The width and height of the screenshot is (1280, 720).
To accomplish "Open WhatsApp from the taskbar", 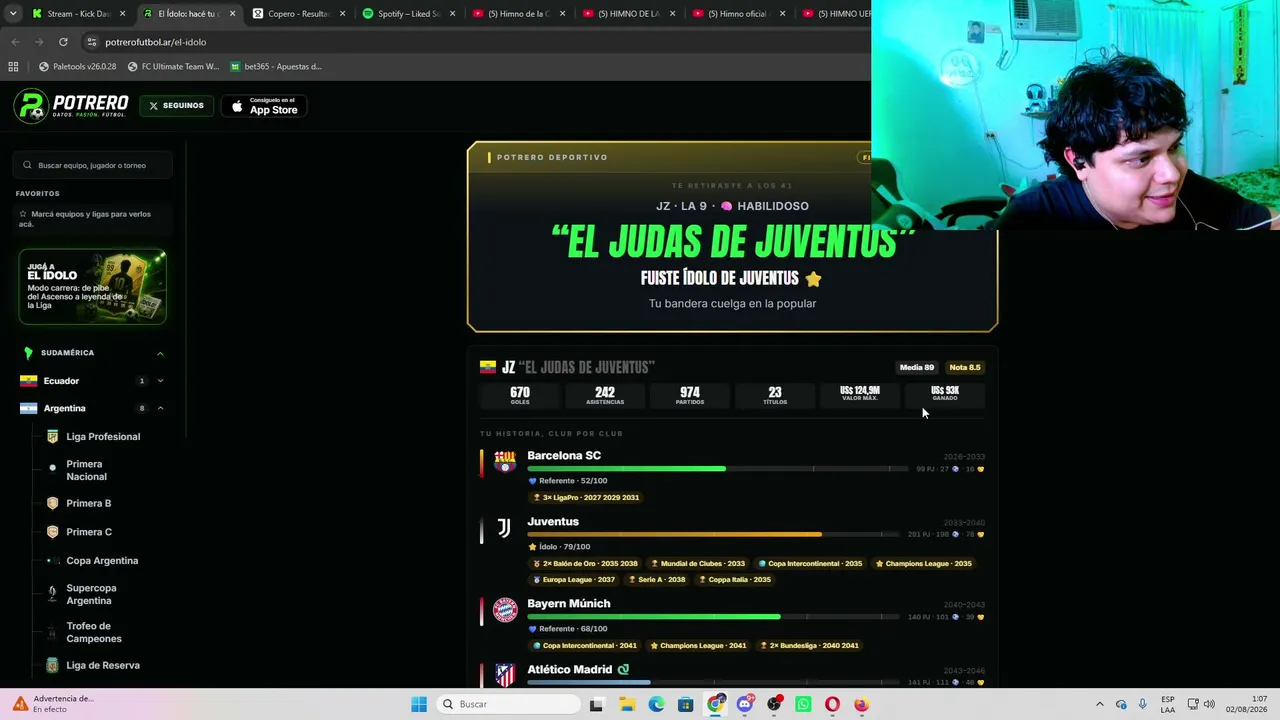I will pos(803,704).
